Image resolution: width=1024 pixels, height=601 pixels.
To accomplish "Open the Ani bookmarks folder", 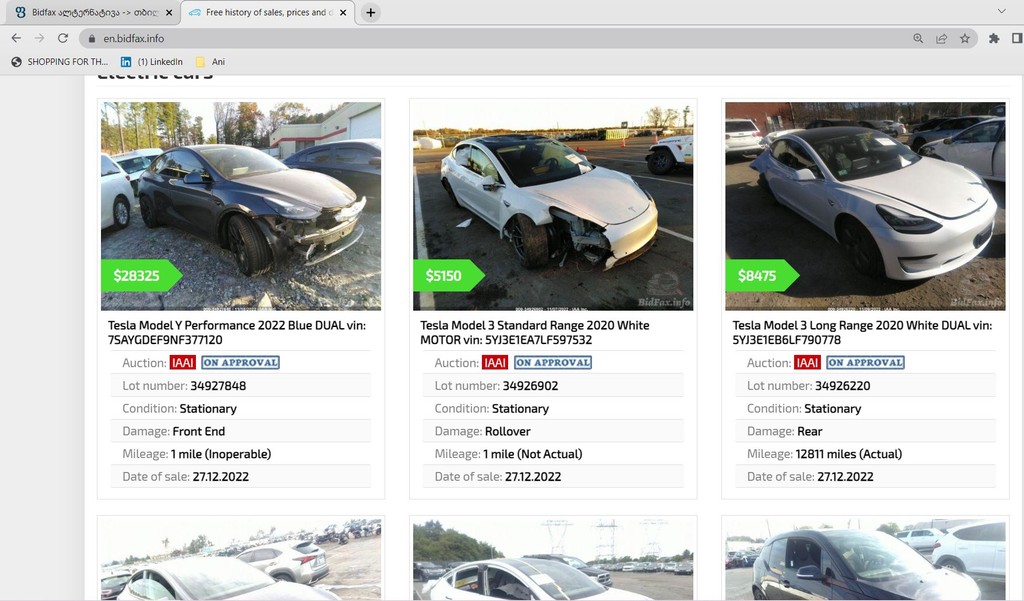I will (x=210, y=61).
